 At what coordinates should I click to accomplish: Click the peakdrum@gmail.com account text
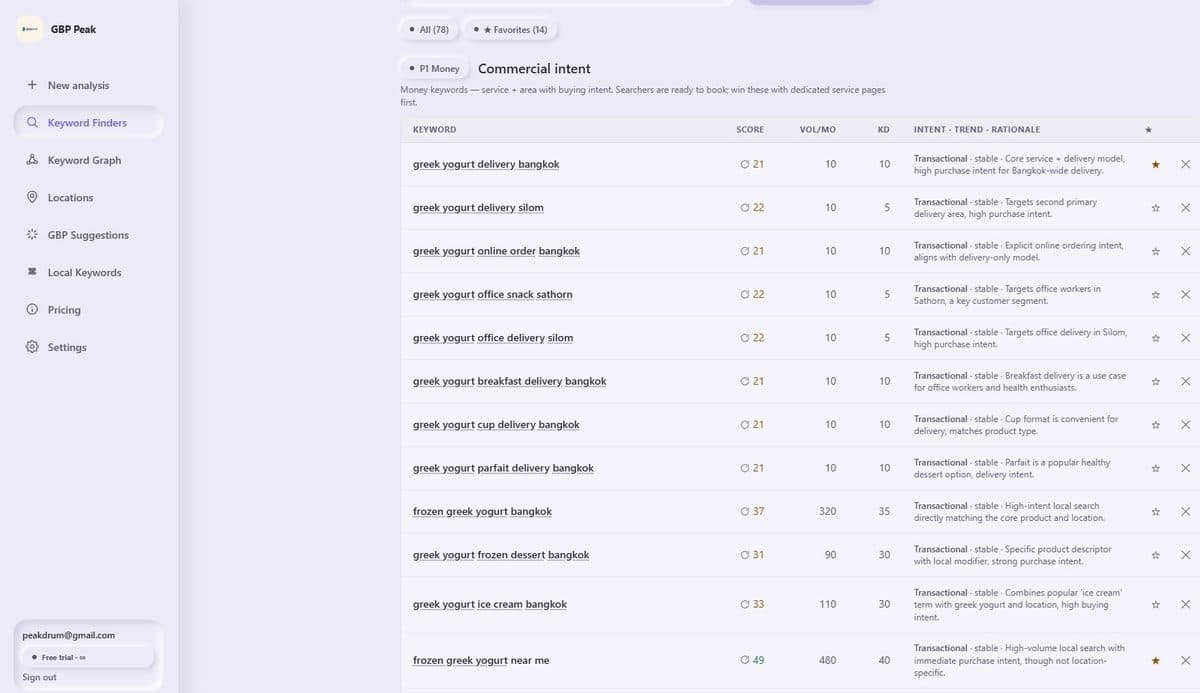(x=68, y=635)
